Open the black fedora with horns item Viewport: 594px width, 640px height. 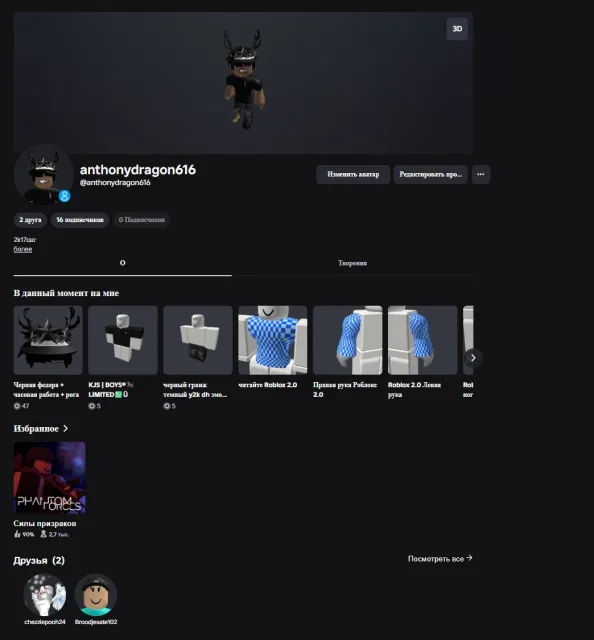(x=48, y=340)
